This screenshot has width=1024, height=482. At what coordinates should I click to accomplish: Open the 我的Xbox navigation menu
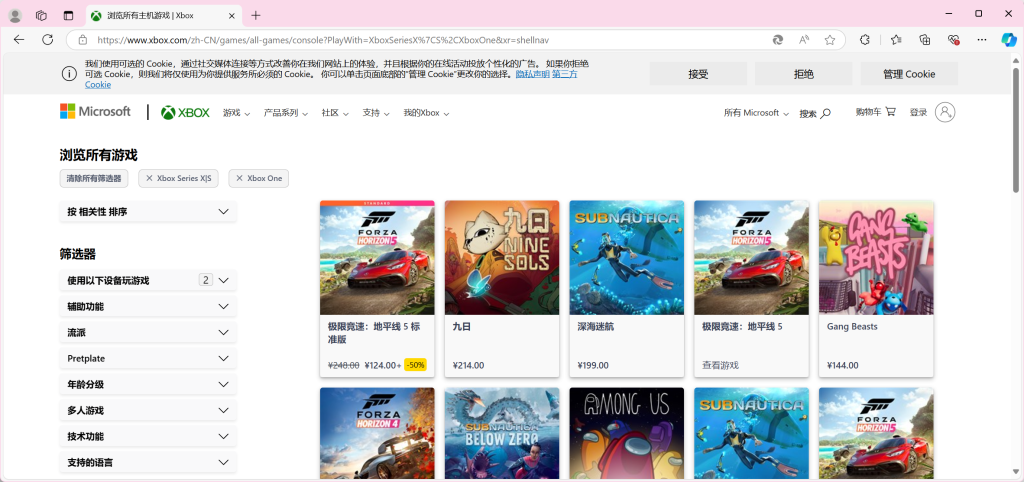(x=426, y=113)
